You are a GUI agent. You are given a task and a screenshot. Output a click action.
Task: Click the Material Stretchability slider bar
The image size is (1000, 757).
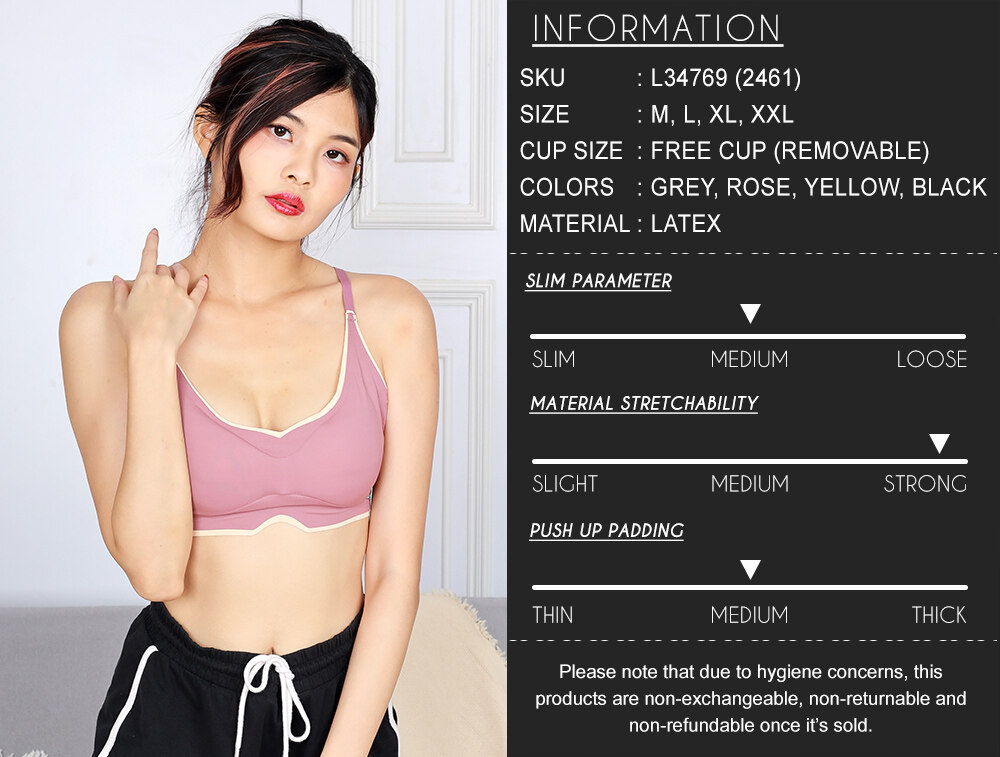(x=750, y=461)
